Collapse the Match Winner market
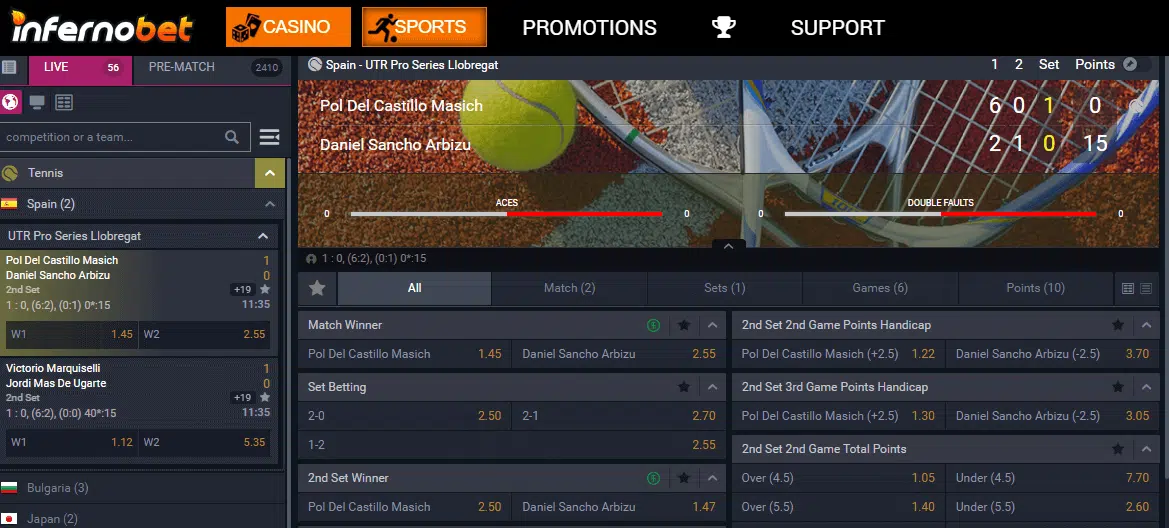The width and height of the screenshot is (1169, 528). (712, 325)
